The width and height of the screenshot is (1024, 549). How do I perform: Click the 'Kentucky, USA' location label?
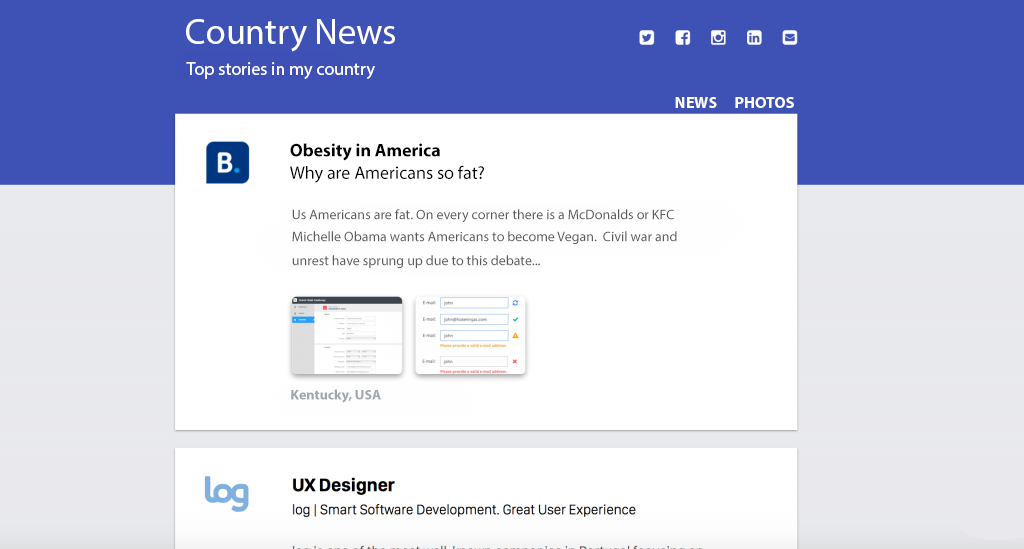(335, 395)
